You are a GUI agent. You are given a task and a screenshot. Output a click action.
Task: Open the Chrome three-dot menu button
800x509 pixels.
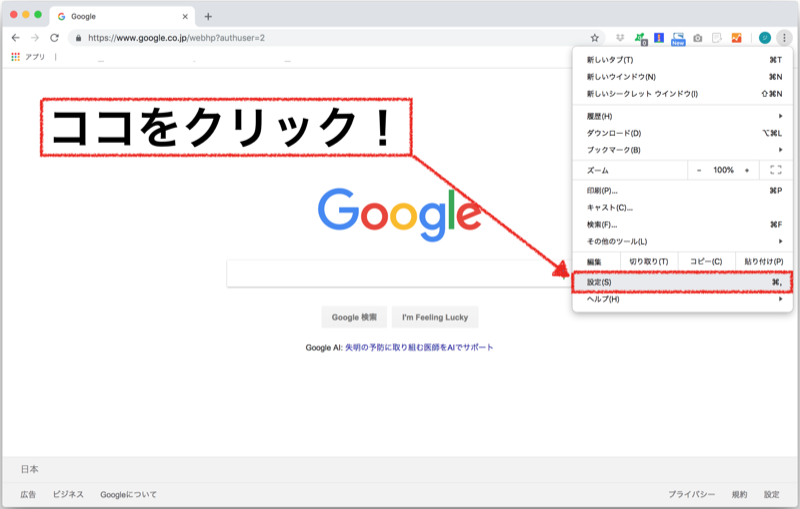point(784,38)
